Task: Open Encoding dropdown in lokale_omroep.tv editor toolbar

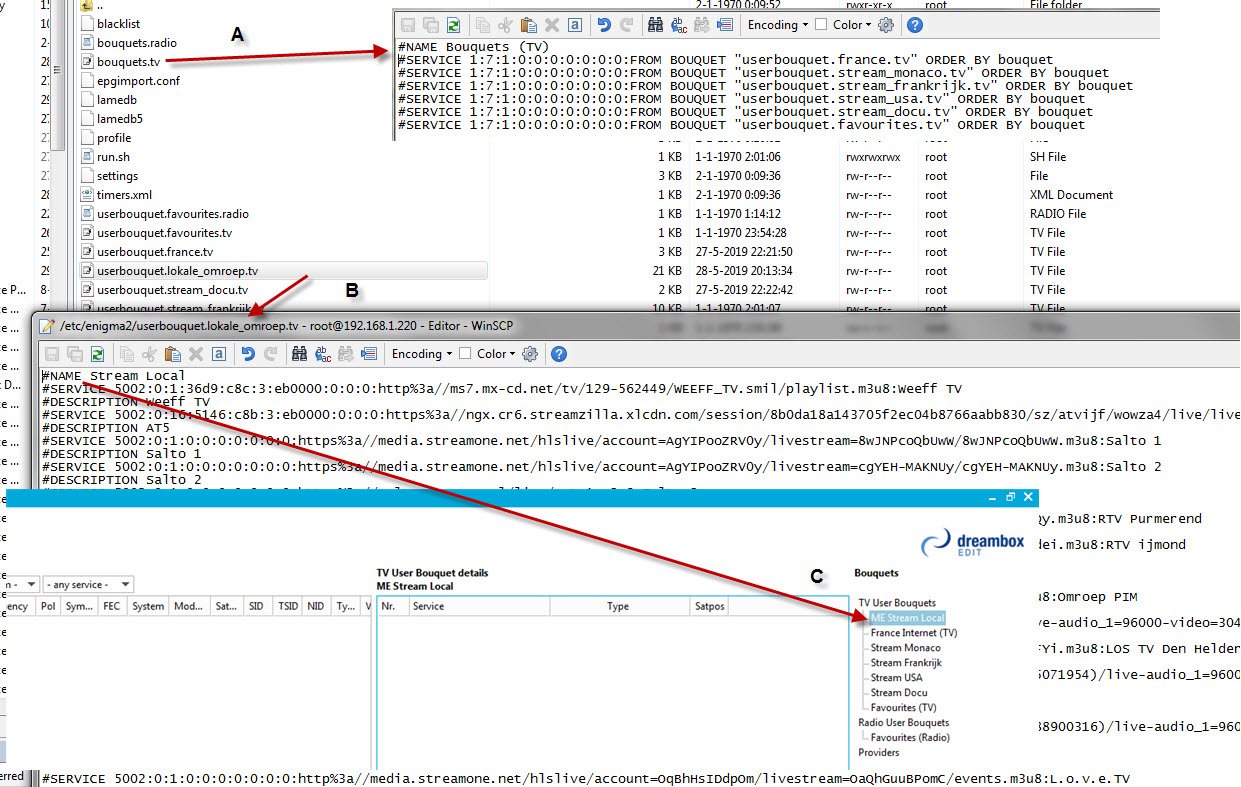Action: [x=422, y=353]
